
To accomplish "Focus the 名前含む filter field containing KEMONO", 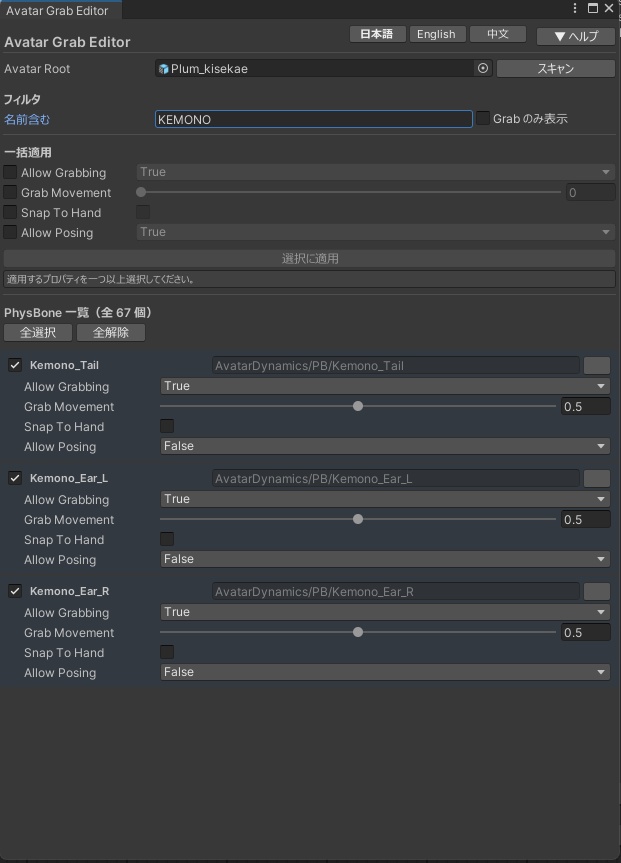I will [x=313, y=119].
